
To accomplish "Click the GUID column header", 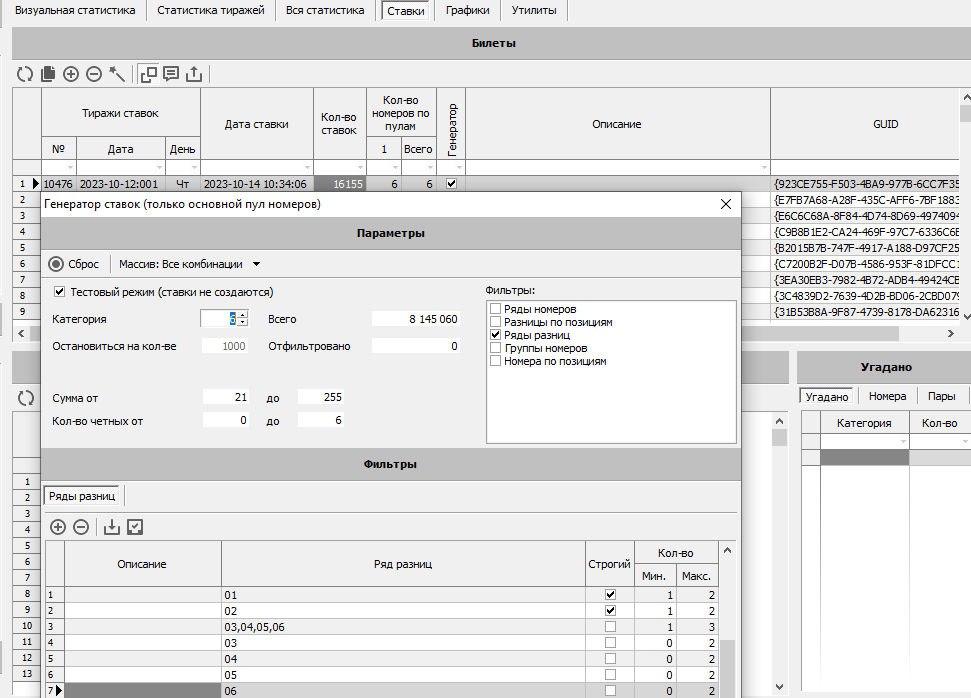I will [x=885, y=124].
